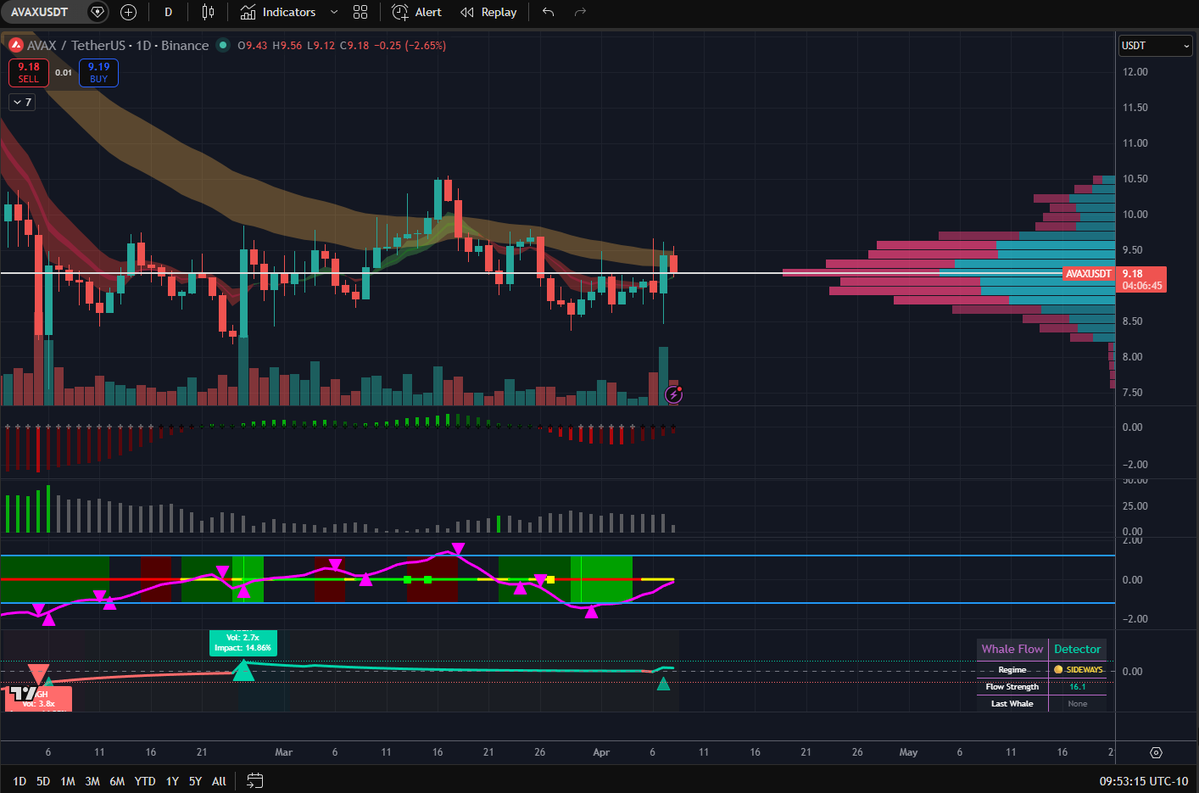Select the 5Y date range

point(195,781)
